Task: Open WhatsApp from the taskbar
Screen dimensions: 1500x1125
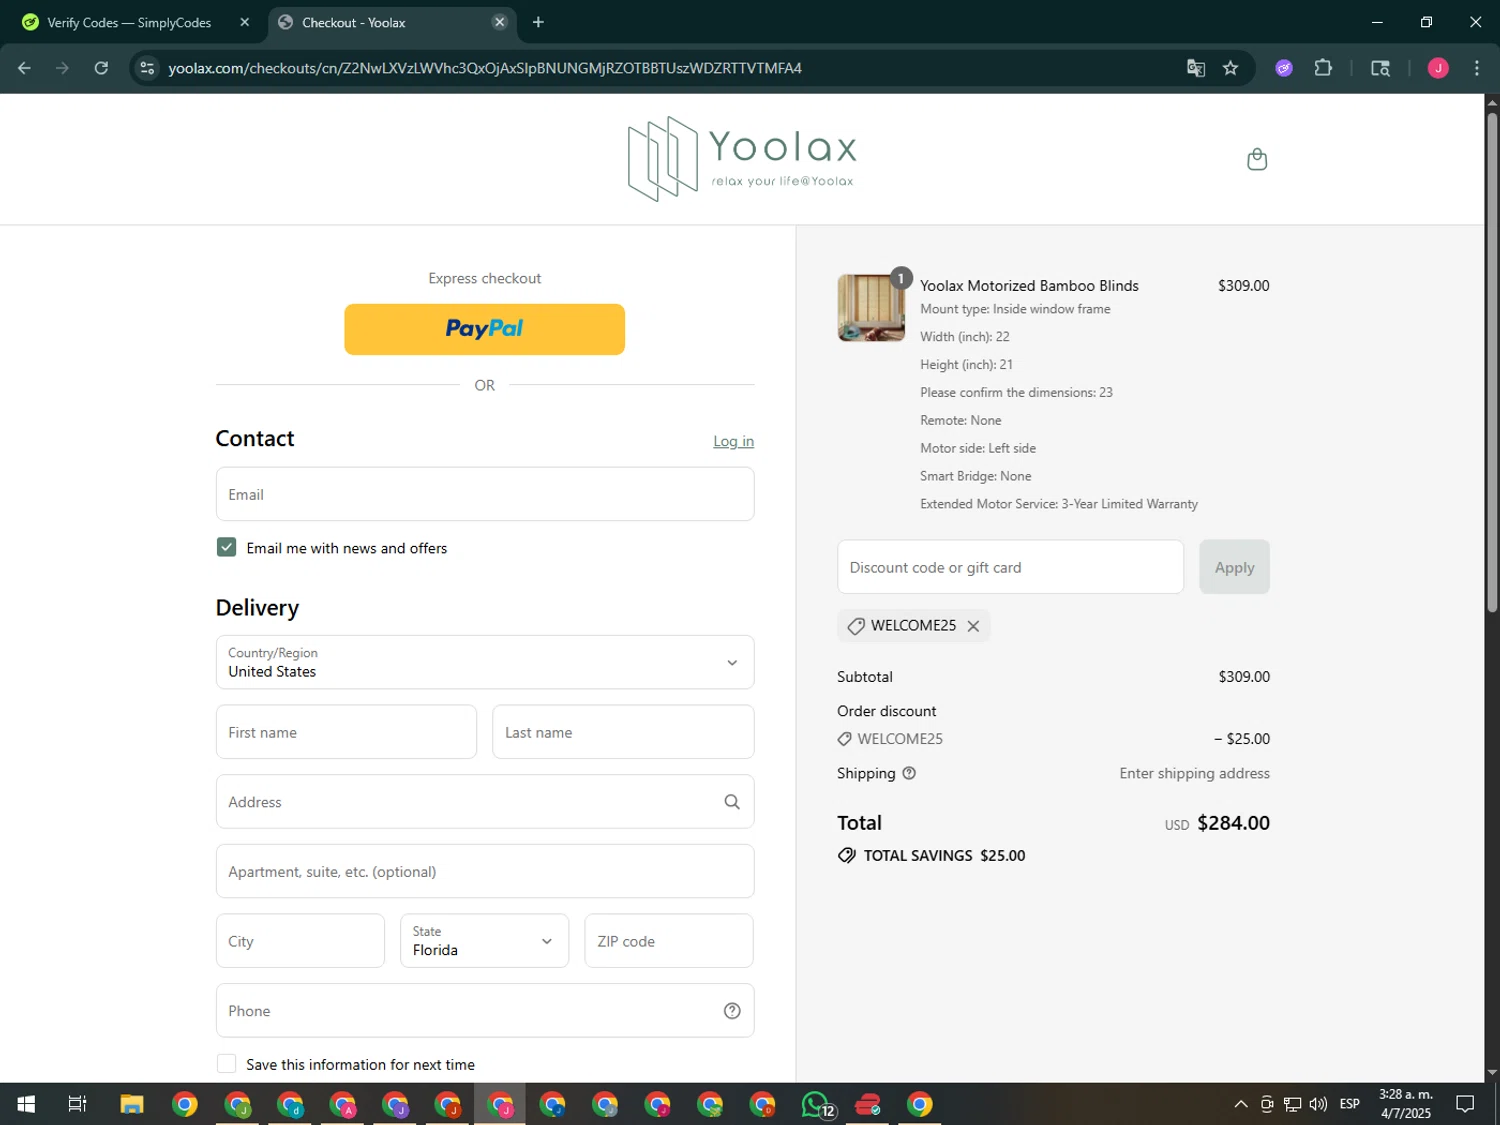Action: 816,1104
